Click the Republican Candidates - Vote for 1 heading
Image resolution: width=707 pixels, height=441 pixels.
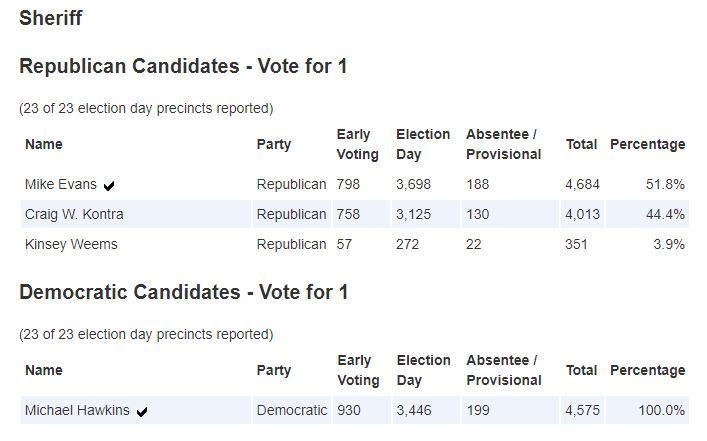[x=183, y=66]
